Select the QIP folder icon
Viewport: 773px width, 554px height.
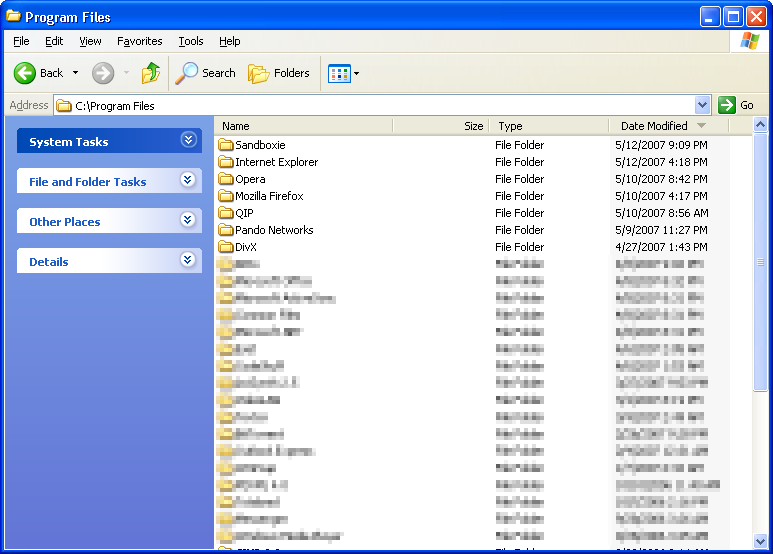[226, 213]
